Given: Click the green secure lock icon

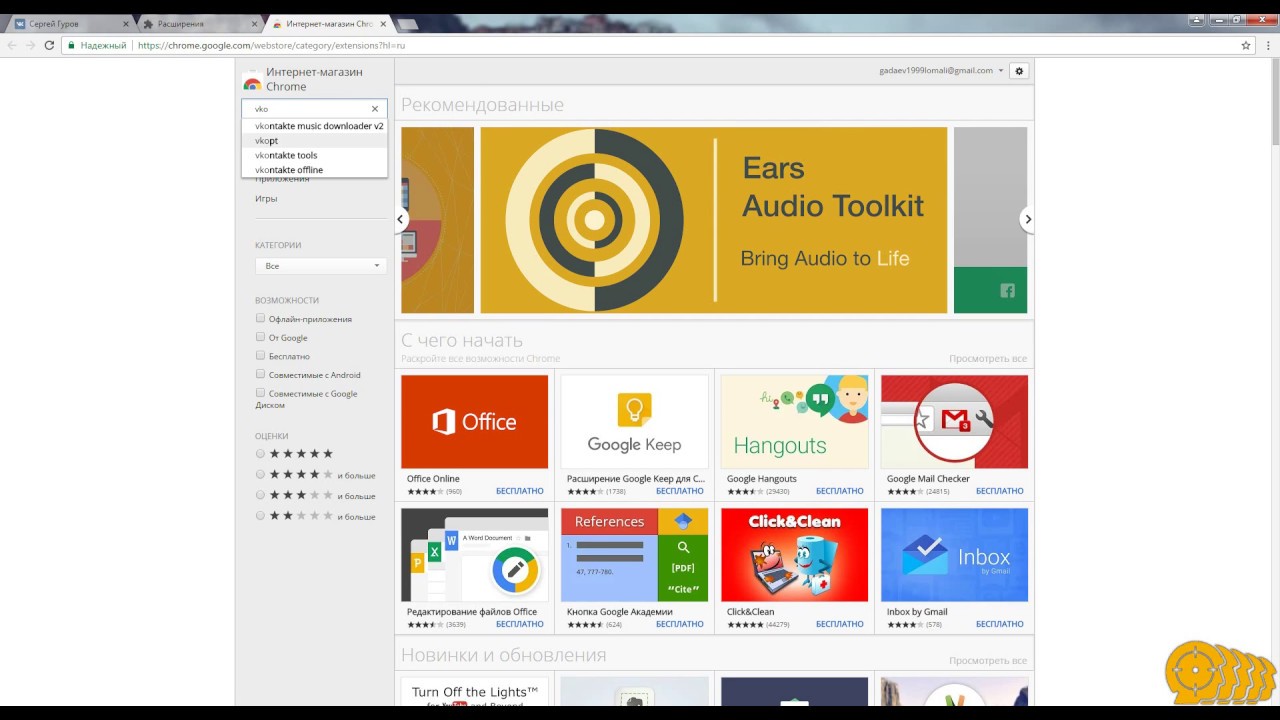Looking at the screenshot, I should click(71, 45).
